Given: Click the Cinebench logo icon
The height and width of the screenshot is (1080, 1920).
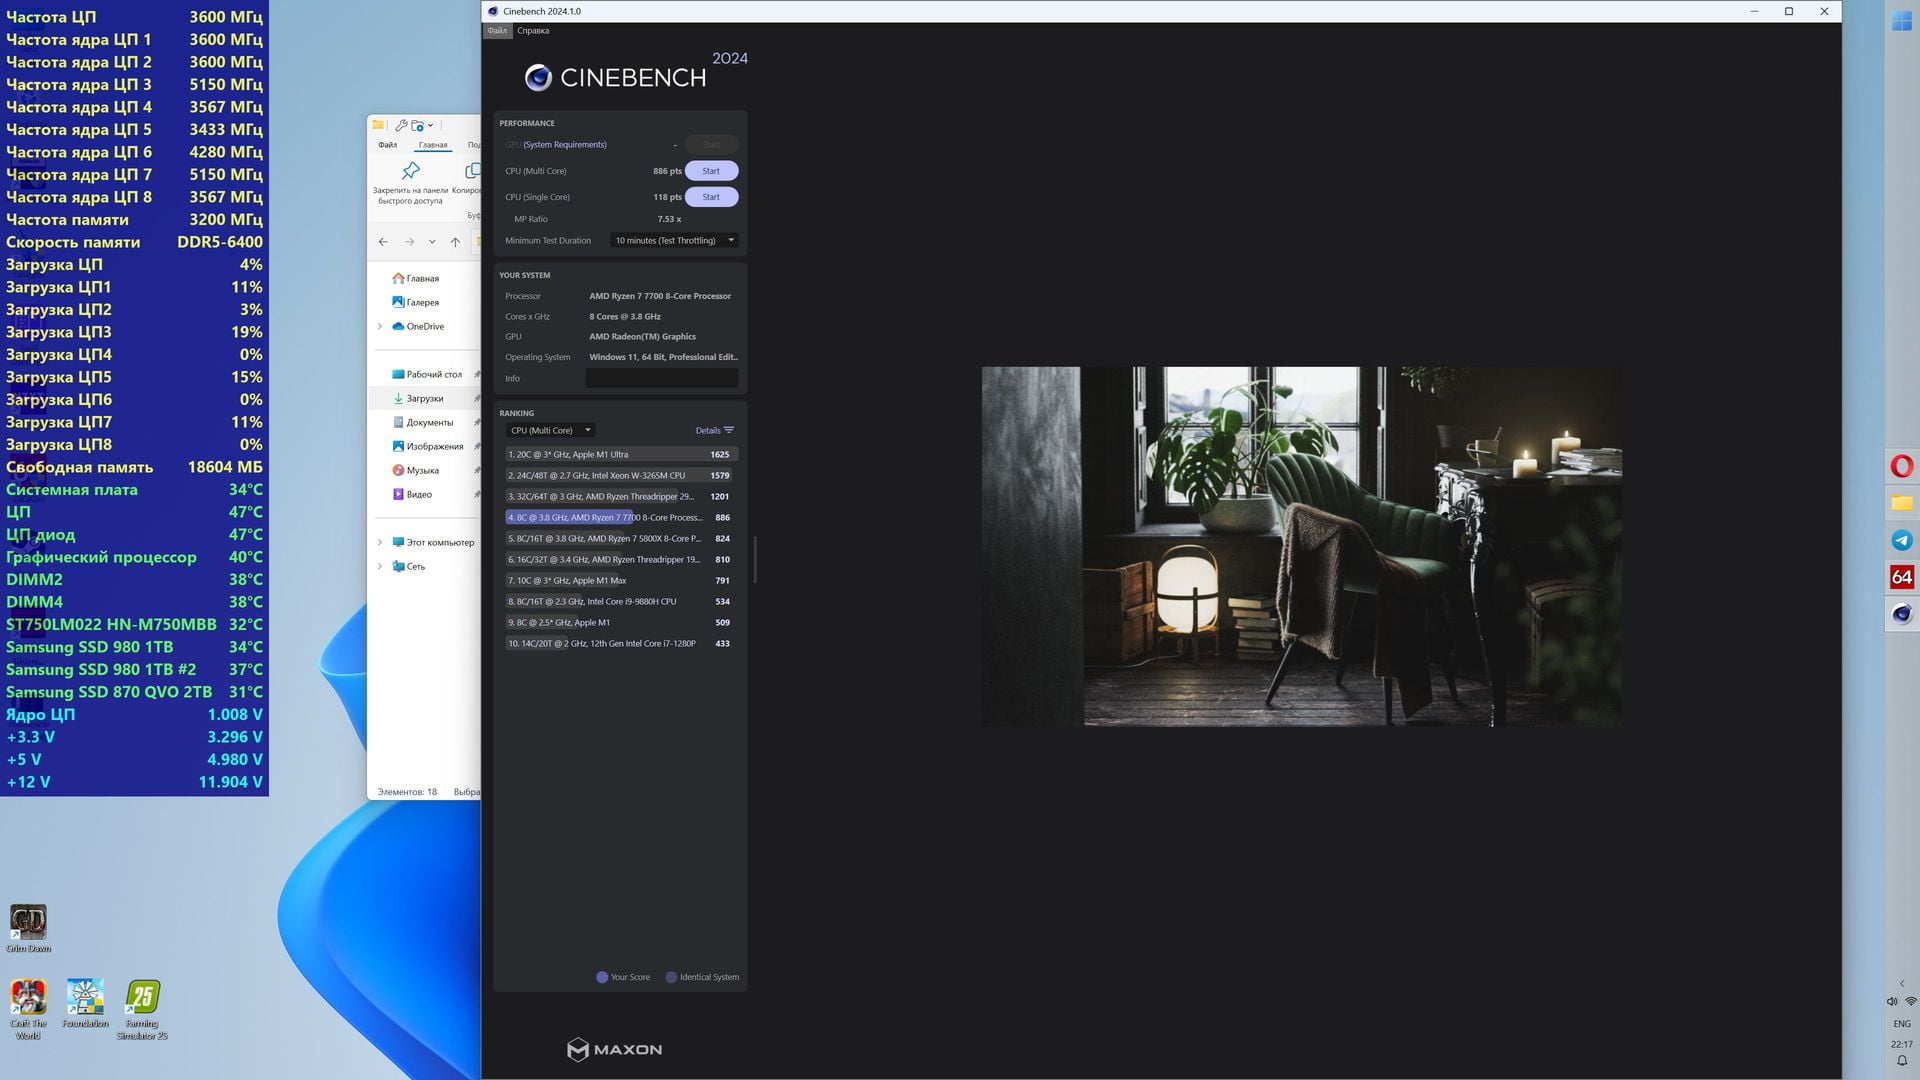Looking at the screenshot, I should pos(538,78).
